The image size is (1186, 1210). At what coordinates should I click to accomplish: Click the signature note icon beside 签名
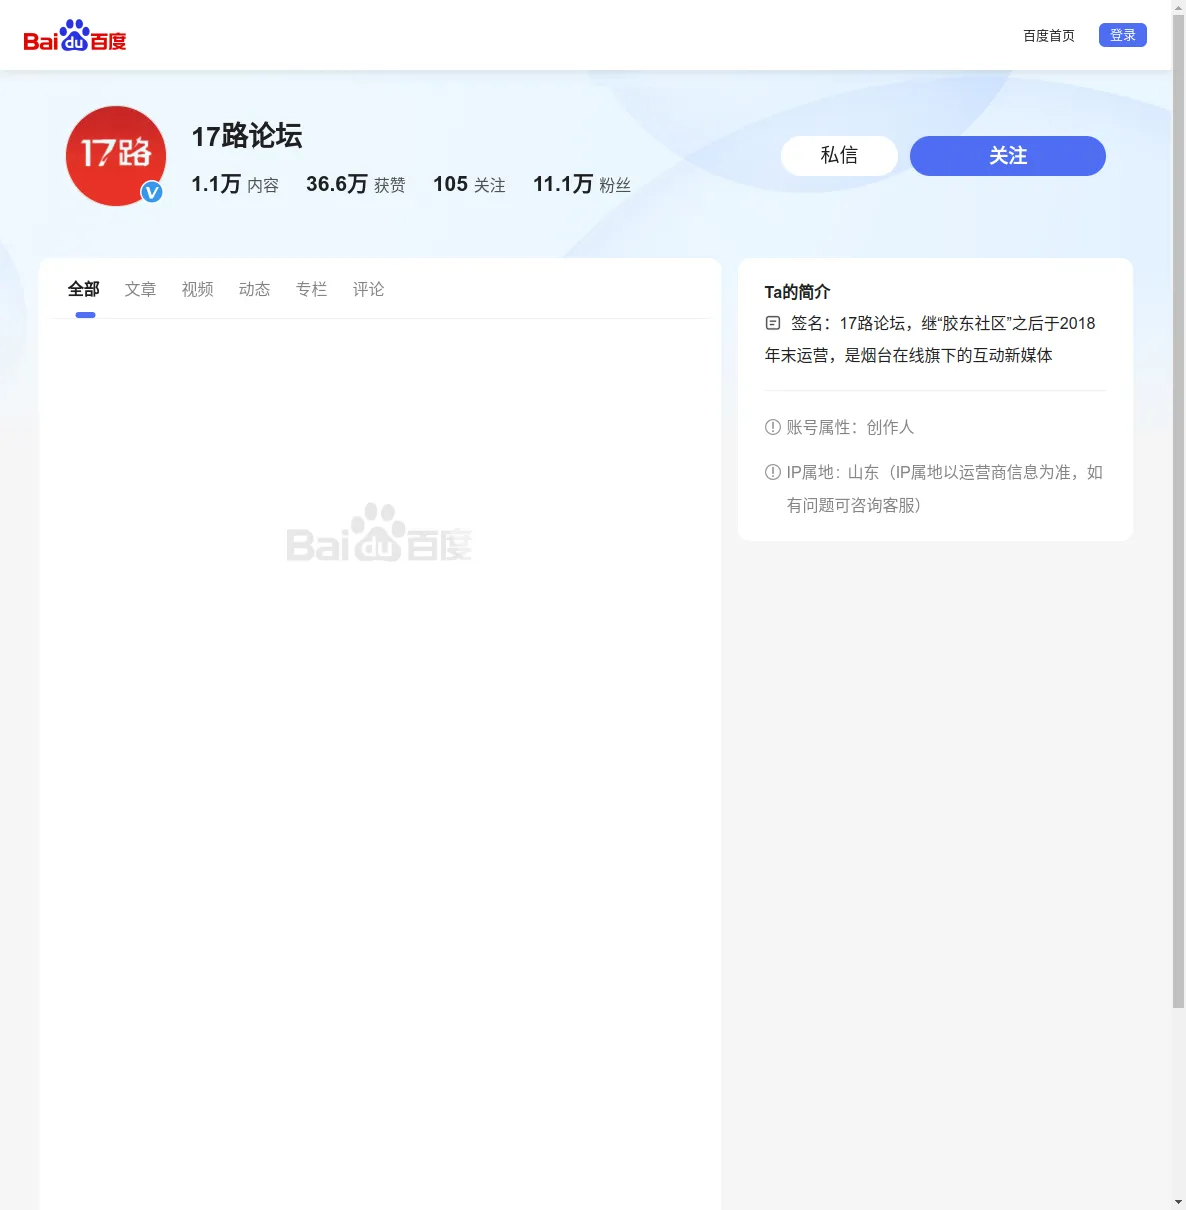coord(773,323)
